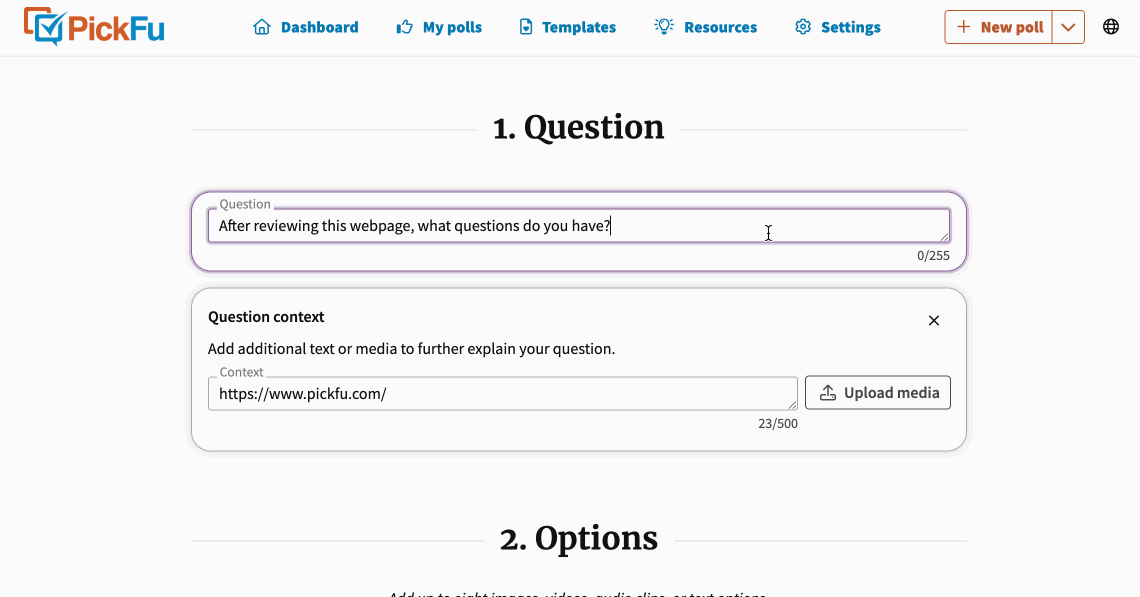Focus the Question text field

[x=579, y=225]
